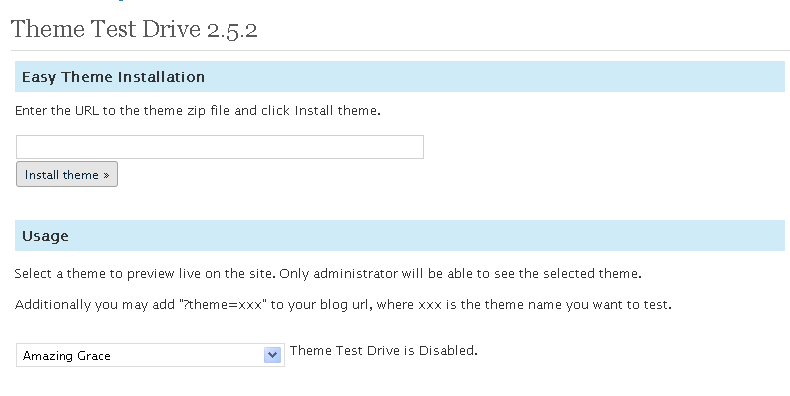The width and height of the screenshot is (790, 396).
Task: Click the Easy Theme Installation header
Action: coord(400,77)
